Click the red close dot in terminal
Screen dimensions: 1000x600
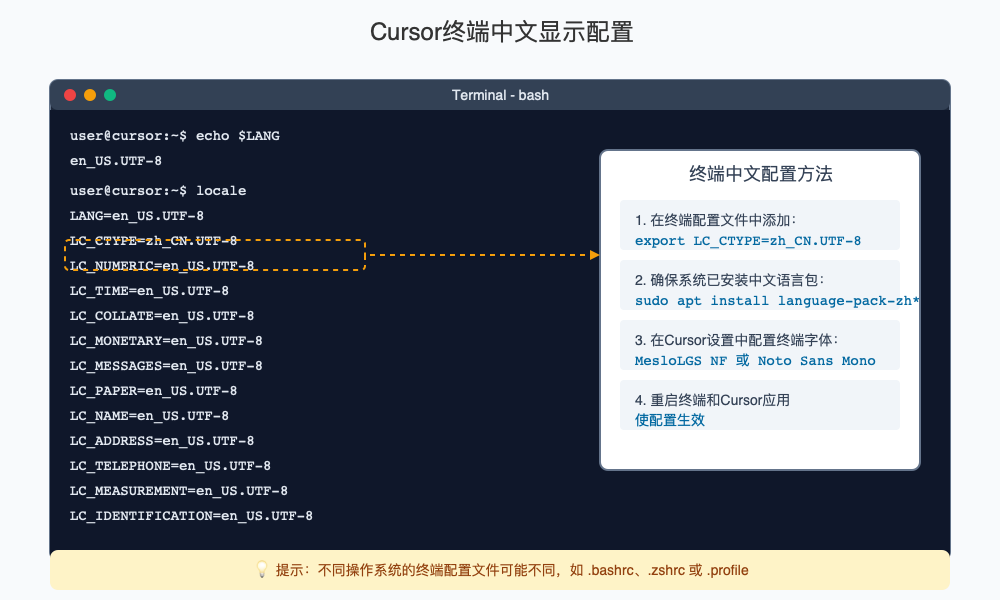[x=70, y=95]
